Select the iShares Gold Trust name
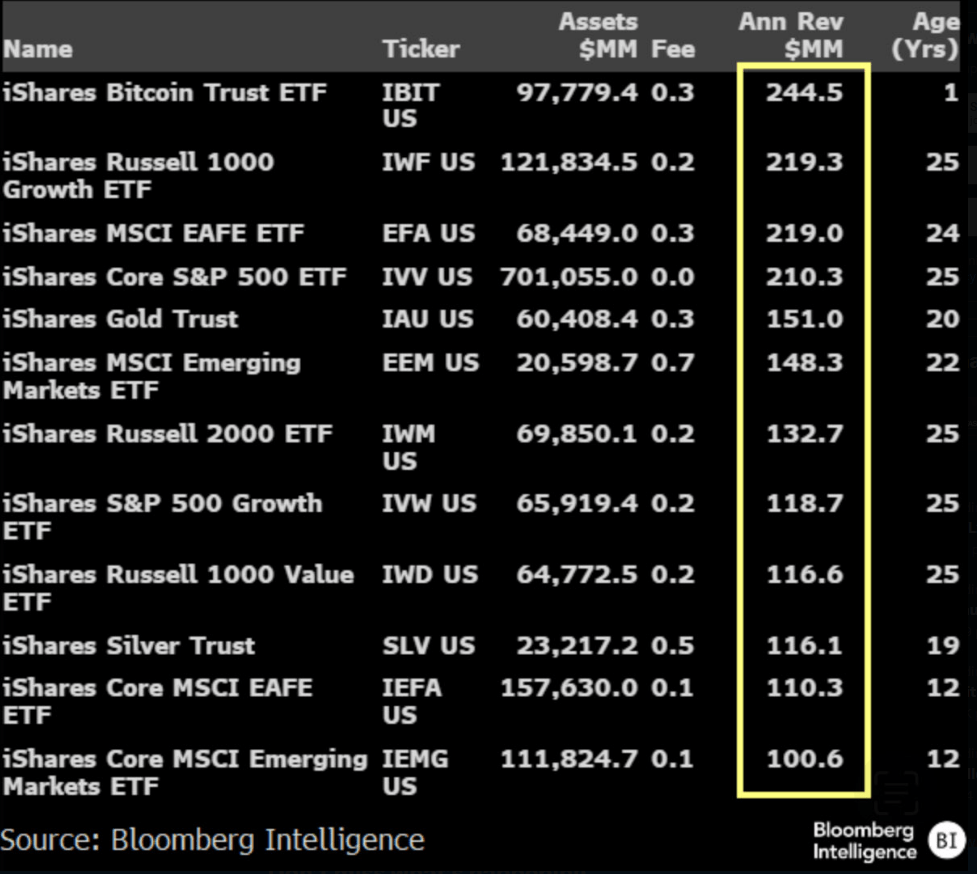This screenshot has width=977, height=874. tap(121, 319)
